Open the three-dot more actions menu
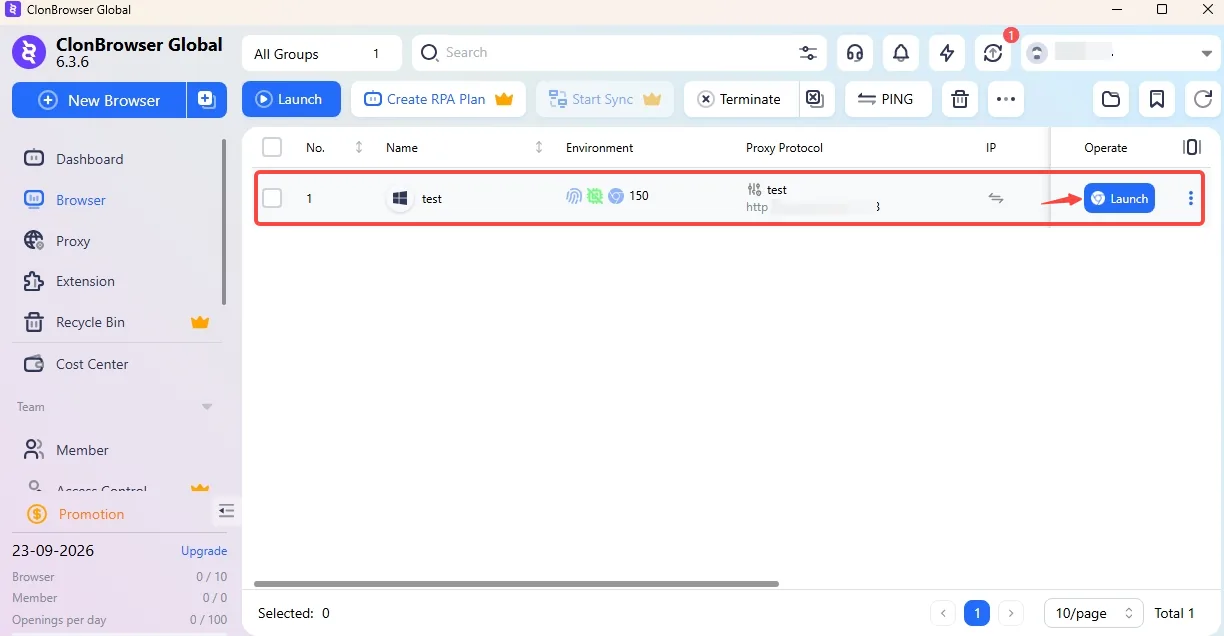Image resolution: width=1224 pixels, height=636 pixels. (1006, 99)
